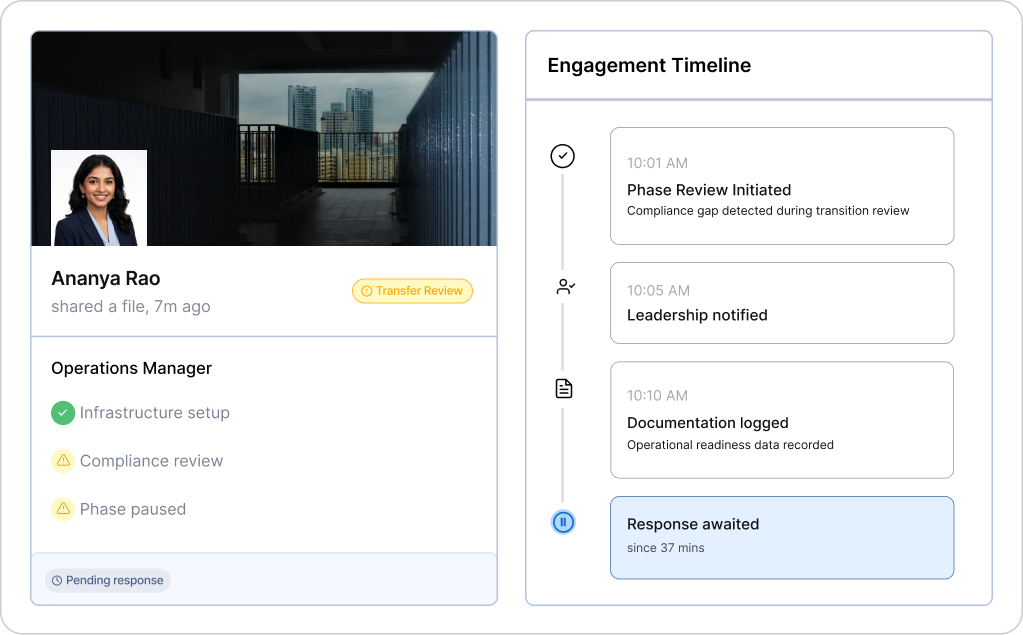Click the document icon beside Documentation logged
The height and width of the screenshot is (635, 1023).
(x=564, y=389)
